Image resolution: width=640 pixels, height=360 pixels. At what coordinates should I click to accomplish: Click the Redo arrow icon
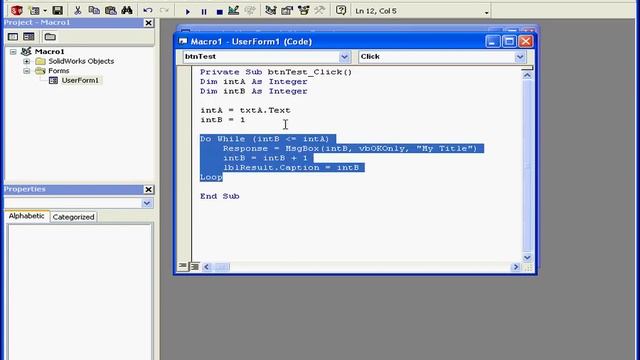(x=164, y=11)
